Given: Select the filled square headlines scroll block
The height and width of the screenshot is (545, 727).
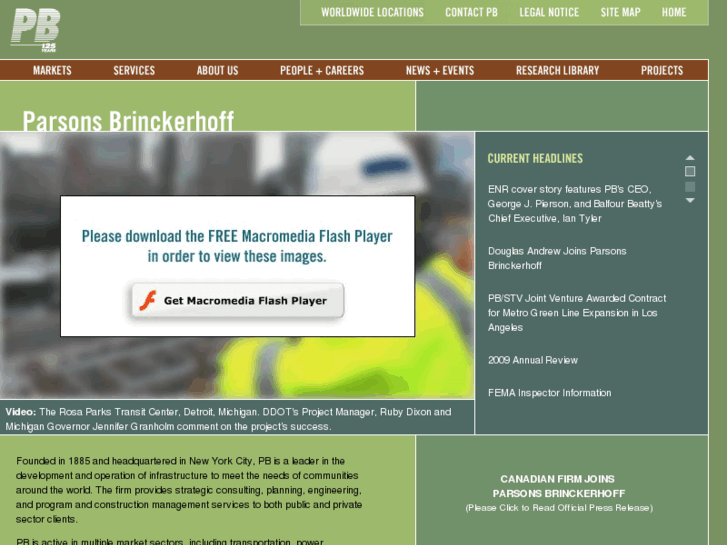Looking at the screenshot, I should coord(690,186).
